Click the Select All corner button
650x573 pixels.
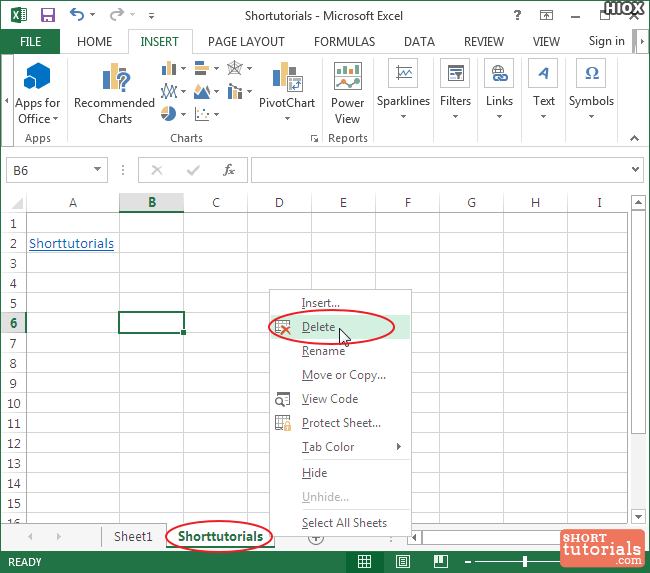tap(17, 203)
